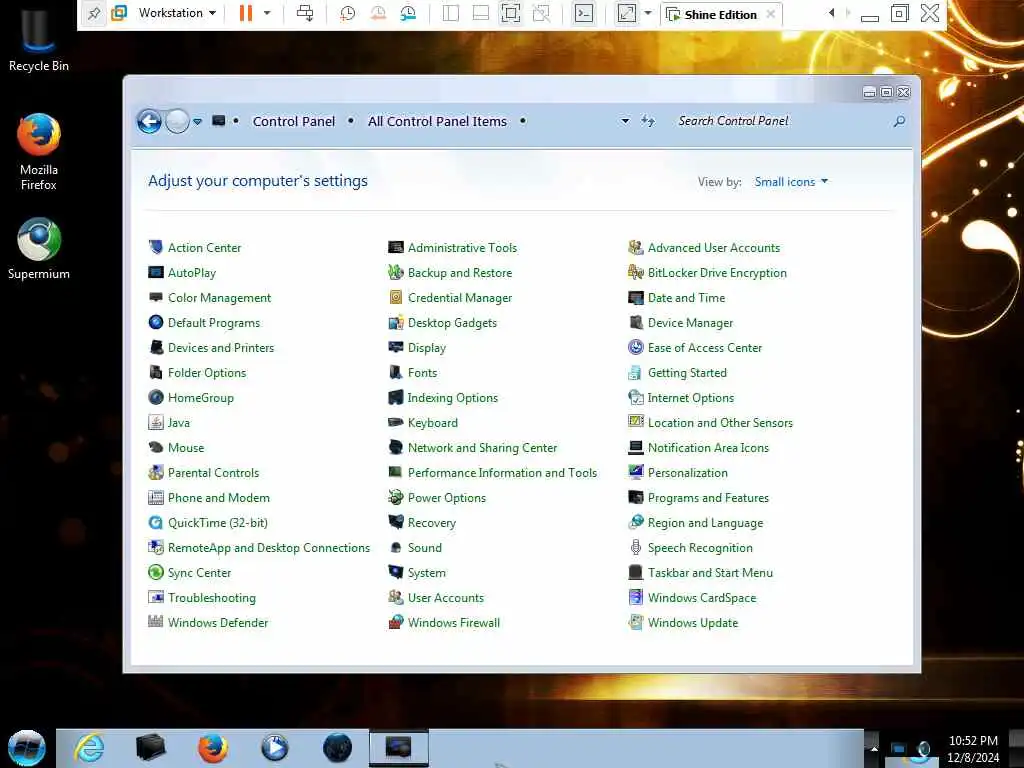Screen dimensions: 1024x768
Task: Open Default Programs icon
Action: point(155,323)
